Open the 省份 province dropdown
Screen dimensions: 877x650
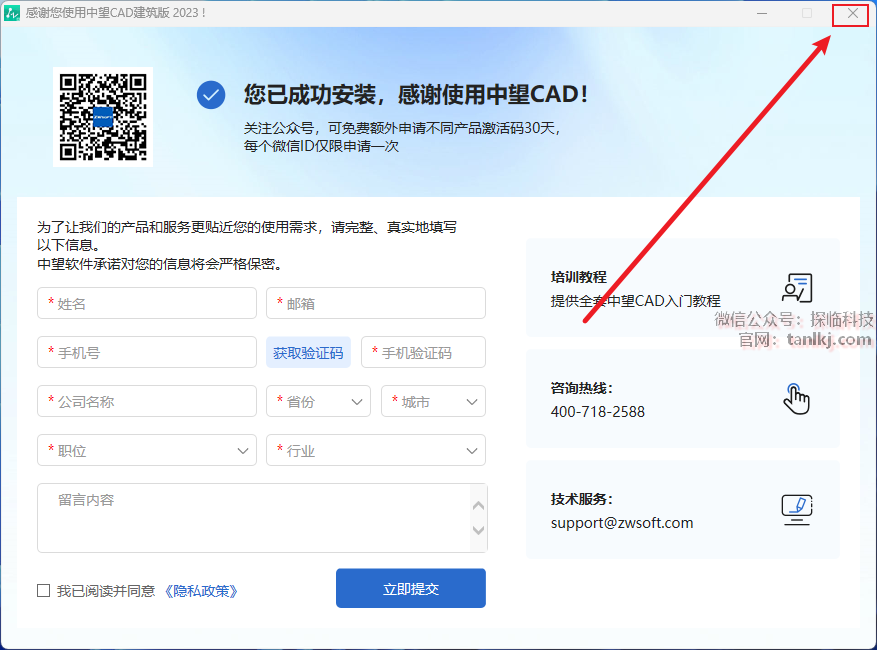(x=318, y=401)
